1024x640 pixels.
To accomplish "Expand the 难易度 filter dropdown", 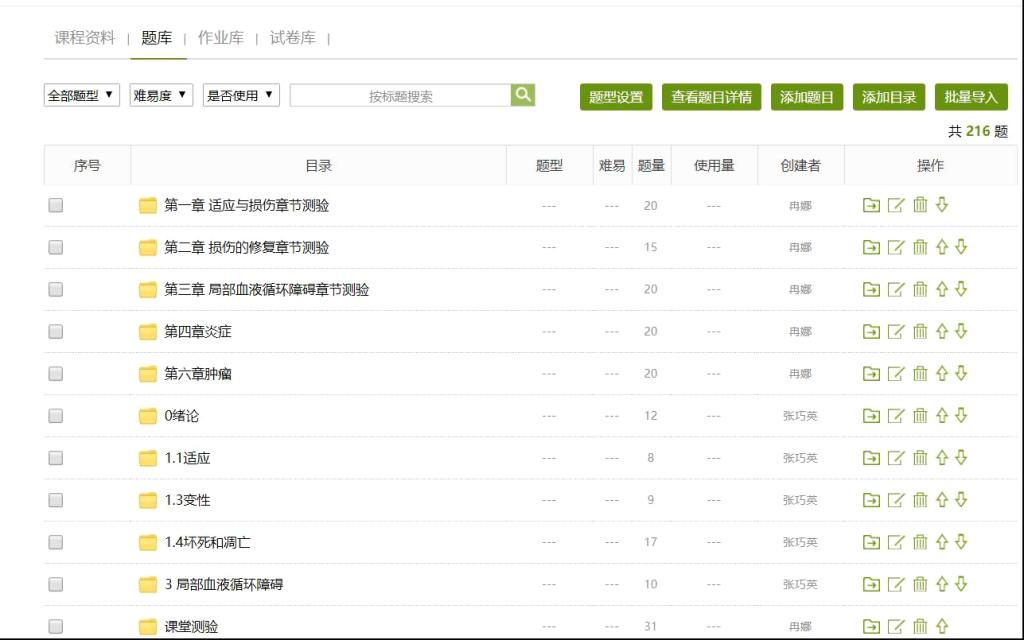I will click(x=161, y=96).
